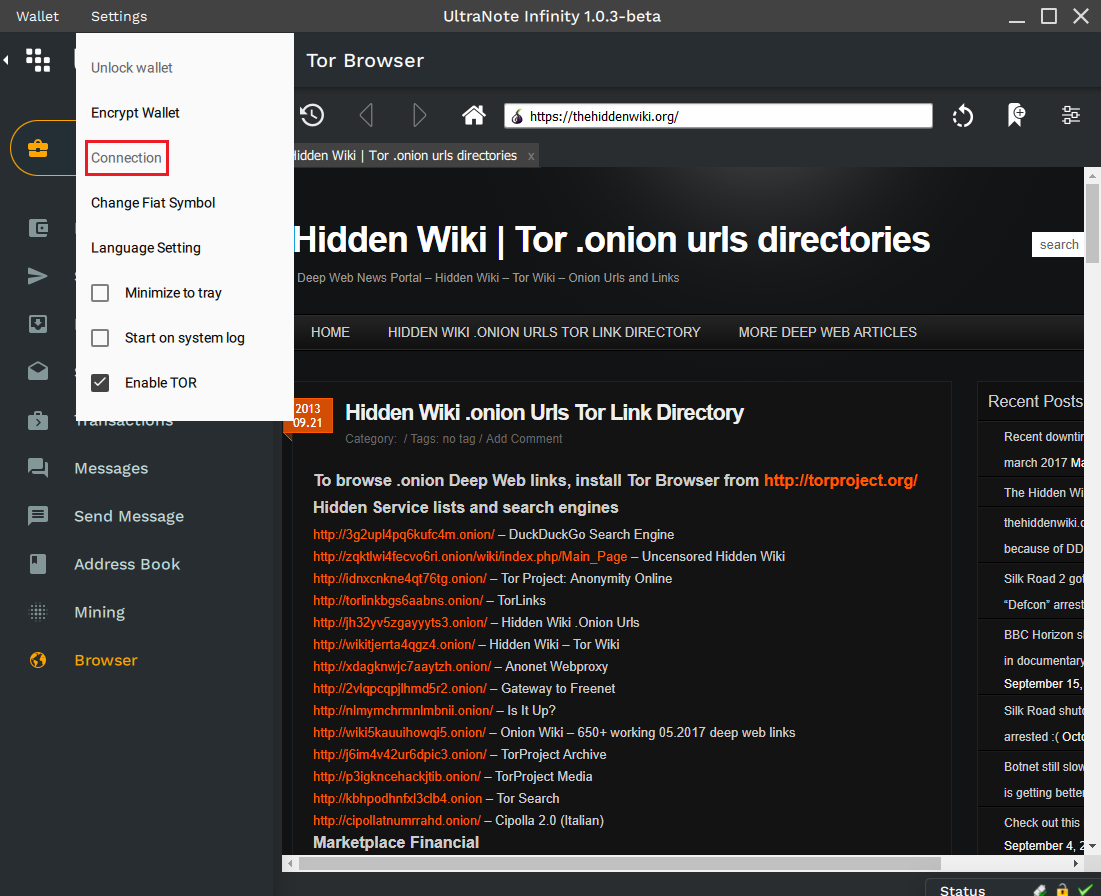The image size is (1101, 896).
Task: Click the Send Message speech icon
Action: [38, 515]
